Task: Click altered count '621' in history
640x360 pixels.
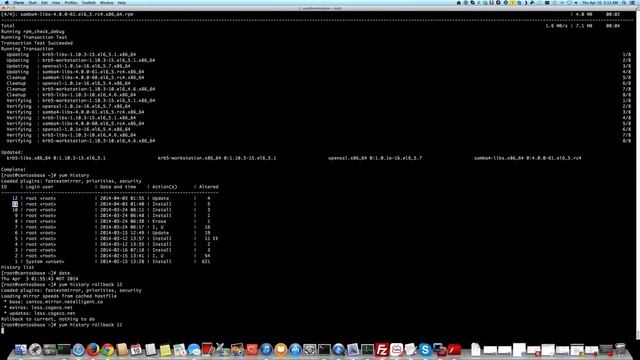Action: coord(206,262)
